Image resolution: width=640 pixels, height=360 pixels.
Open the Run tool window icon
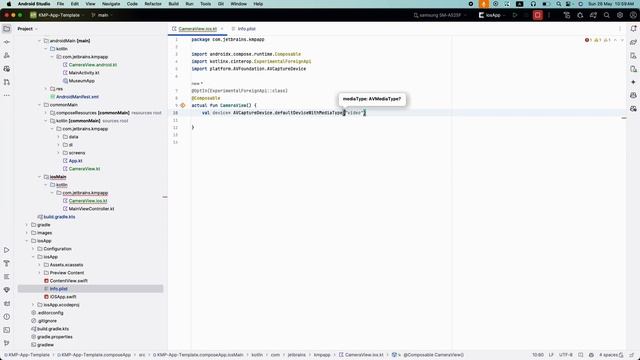pyautogui.click(x=7, y=250)
